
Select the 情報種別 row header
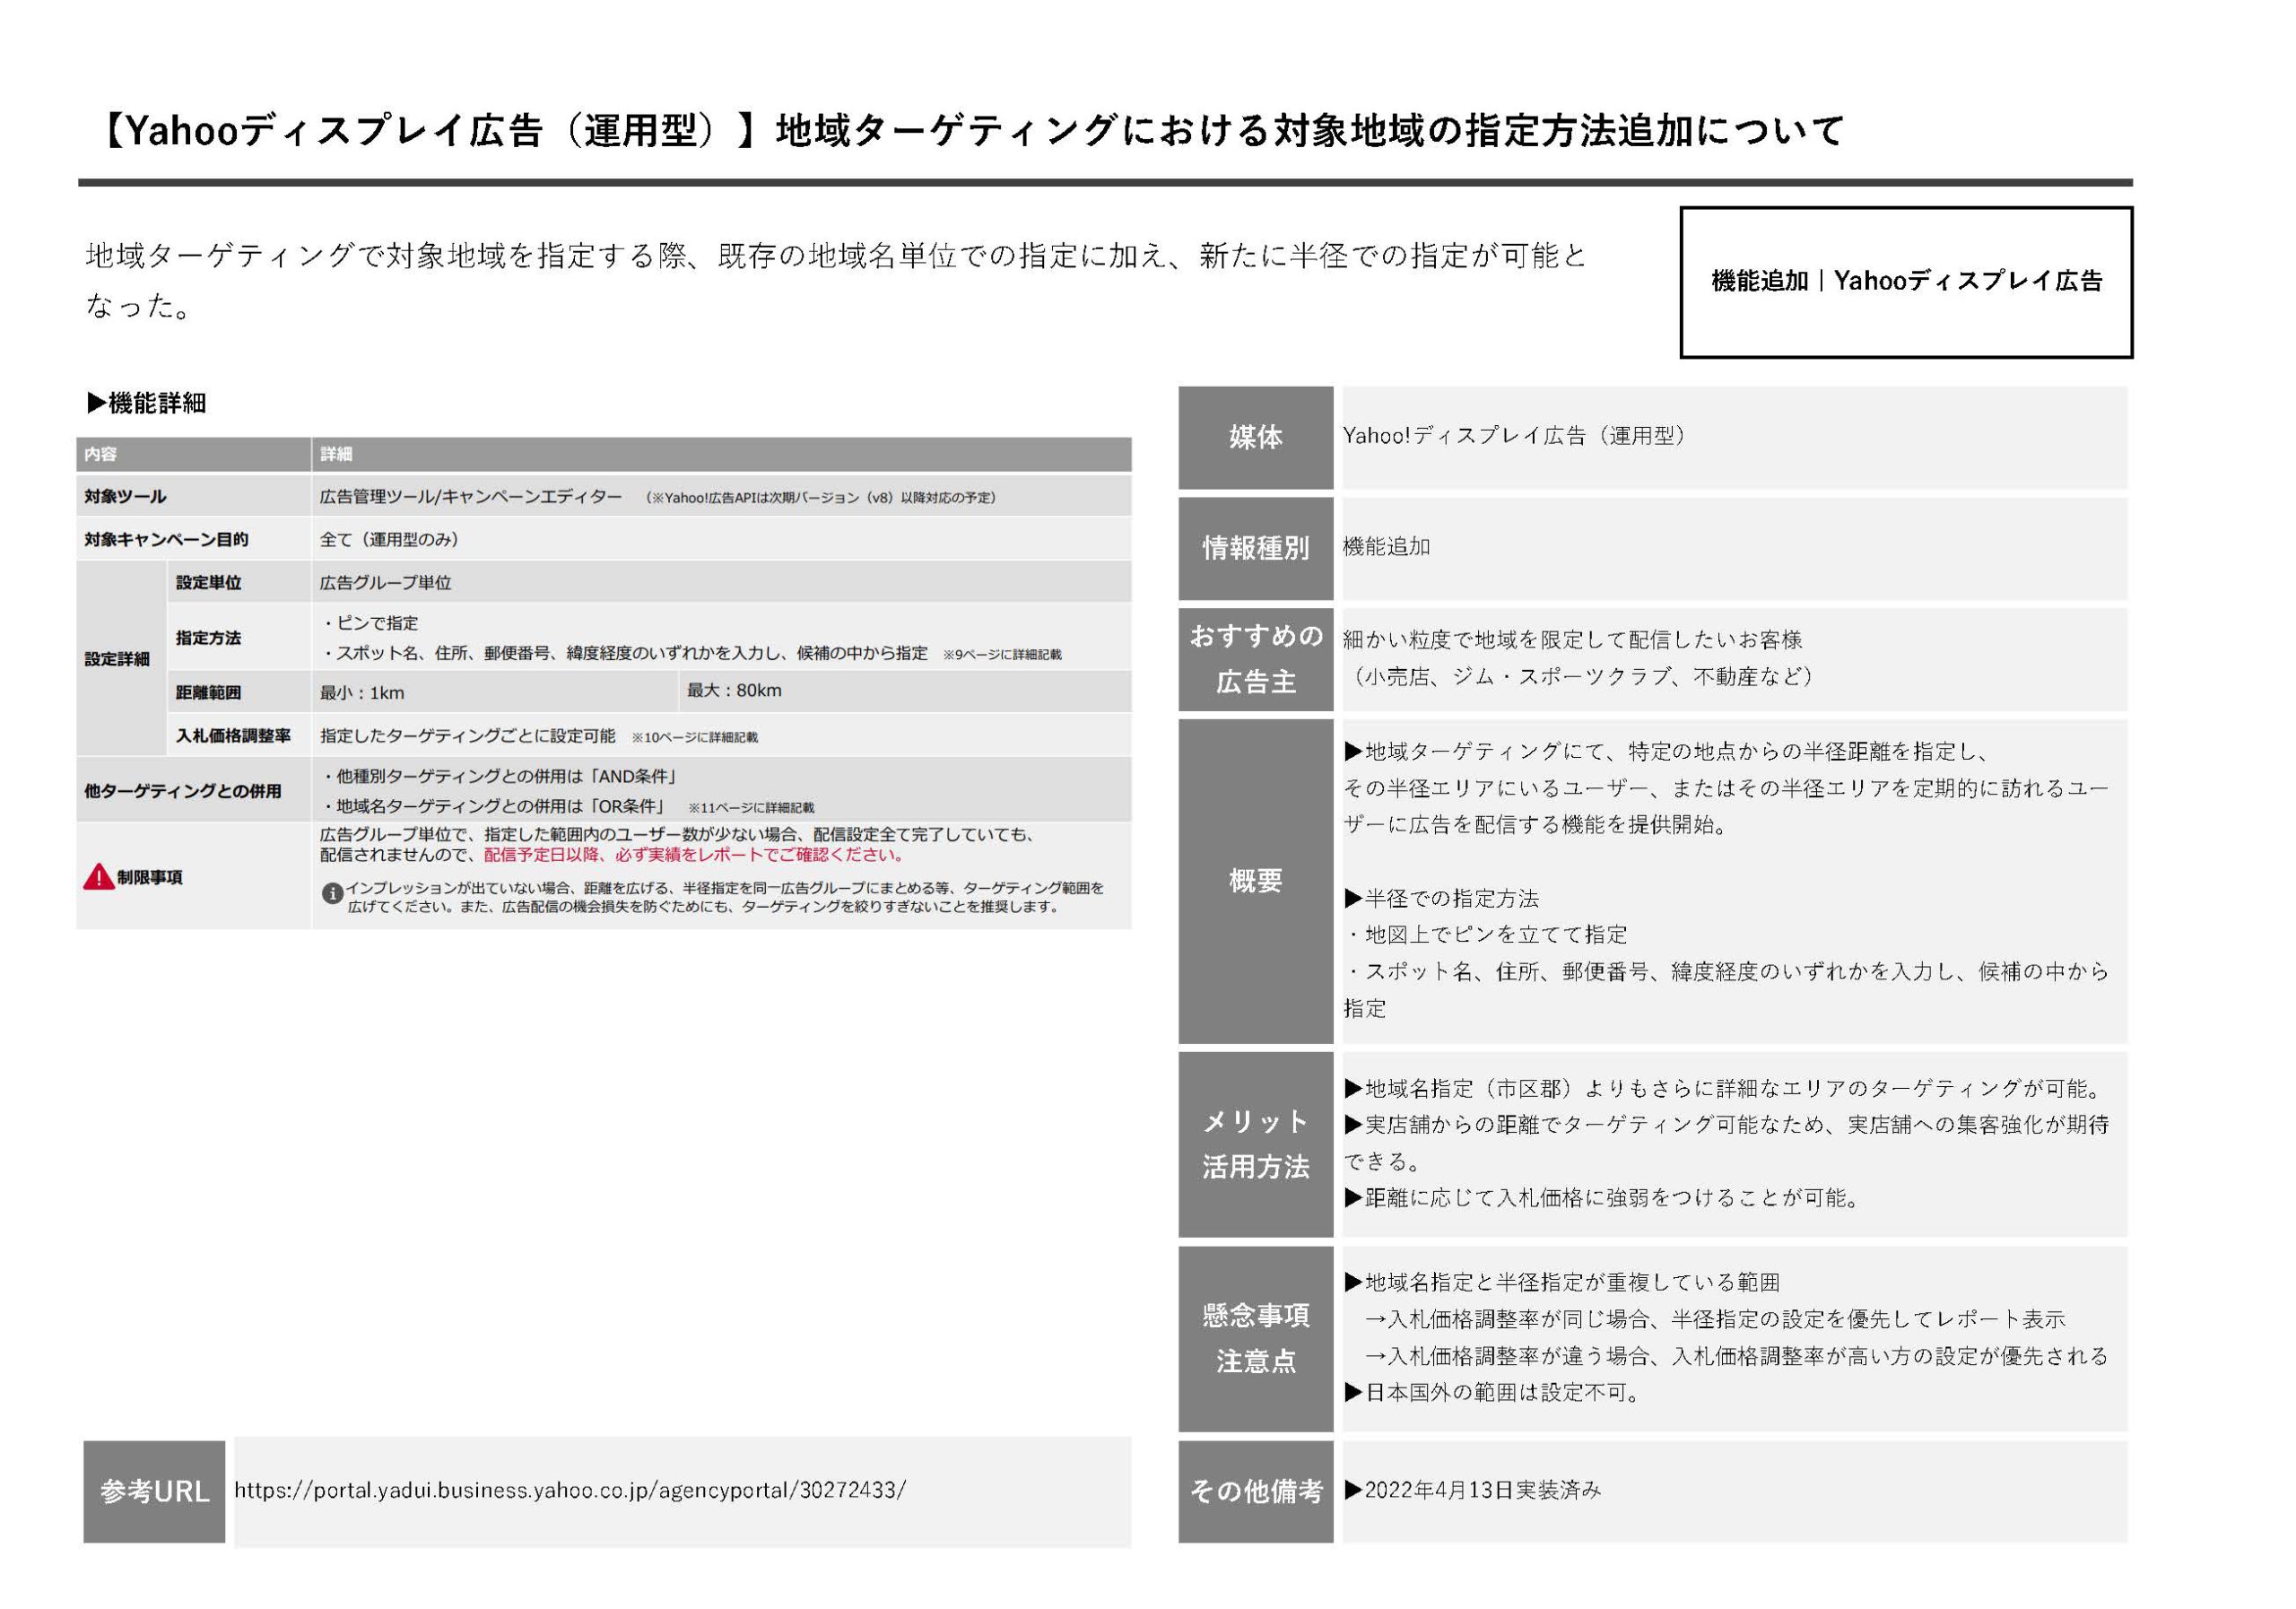1255,548
